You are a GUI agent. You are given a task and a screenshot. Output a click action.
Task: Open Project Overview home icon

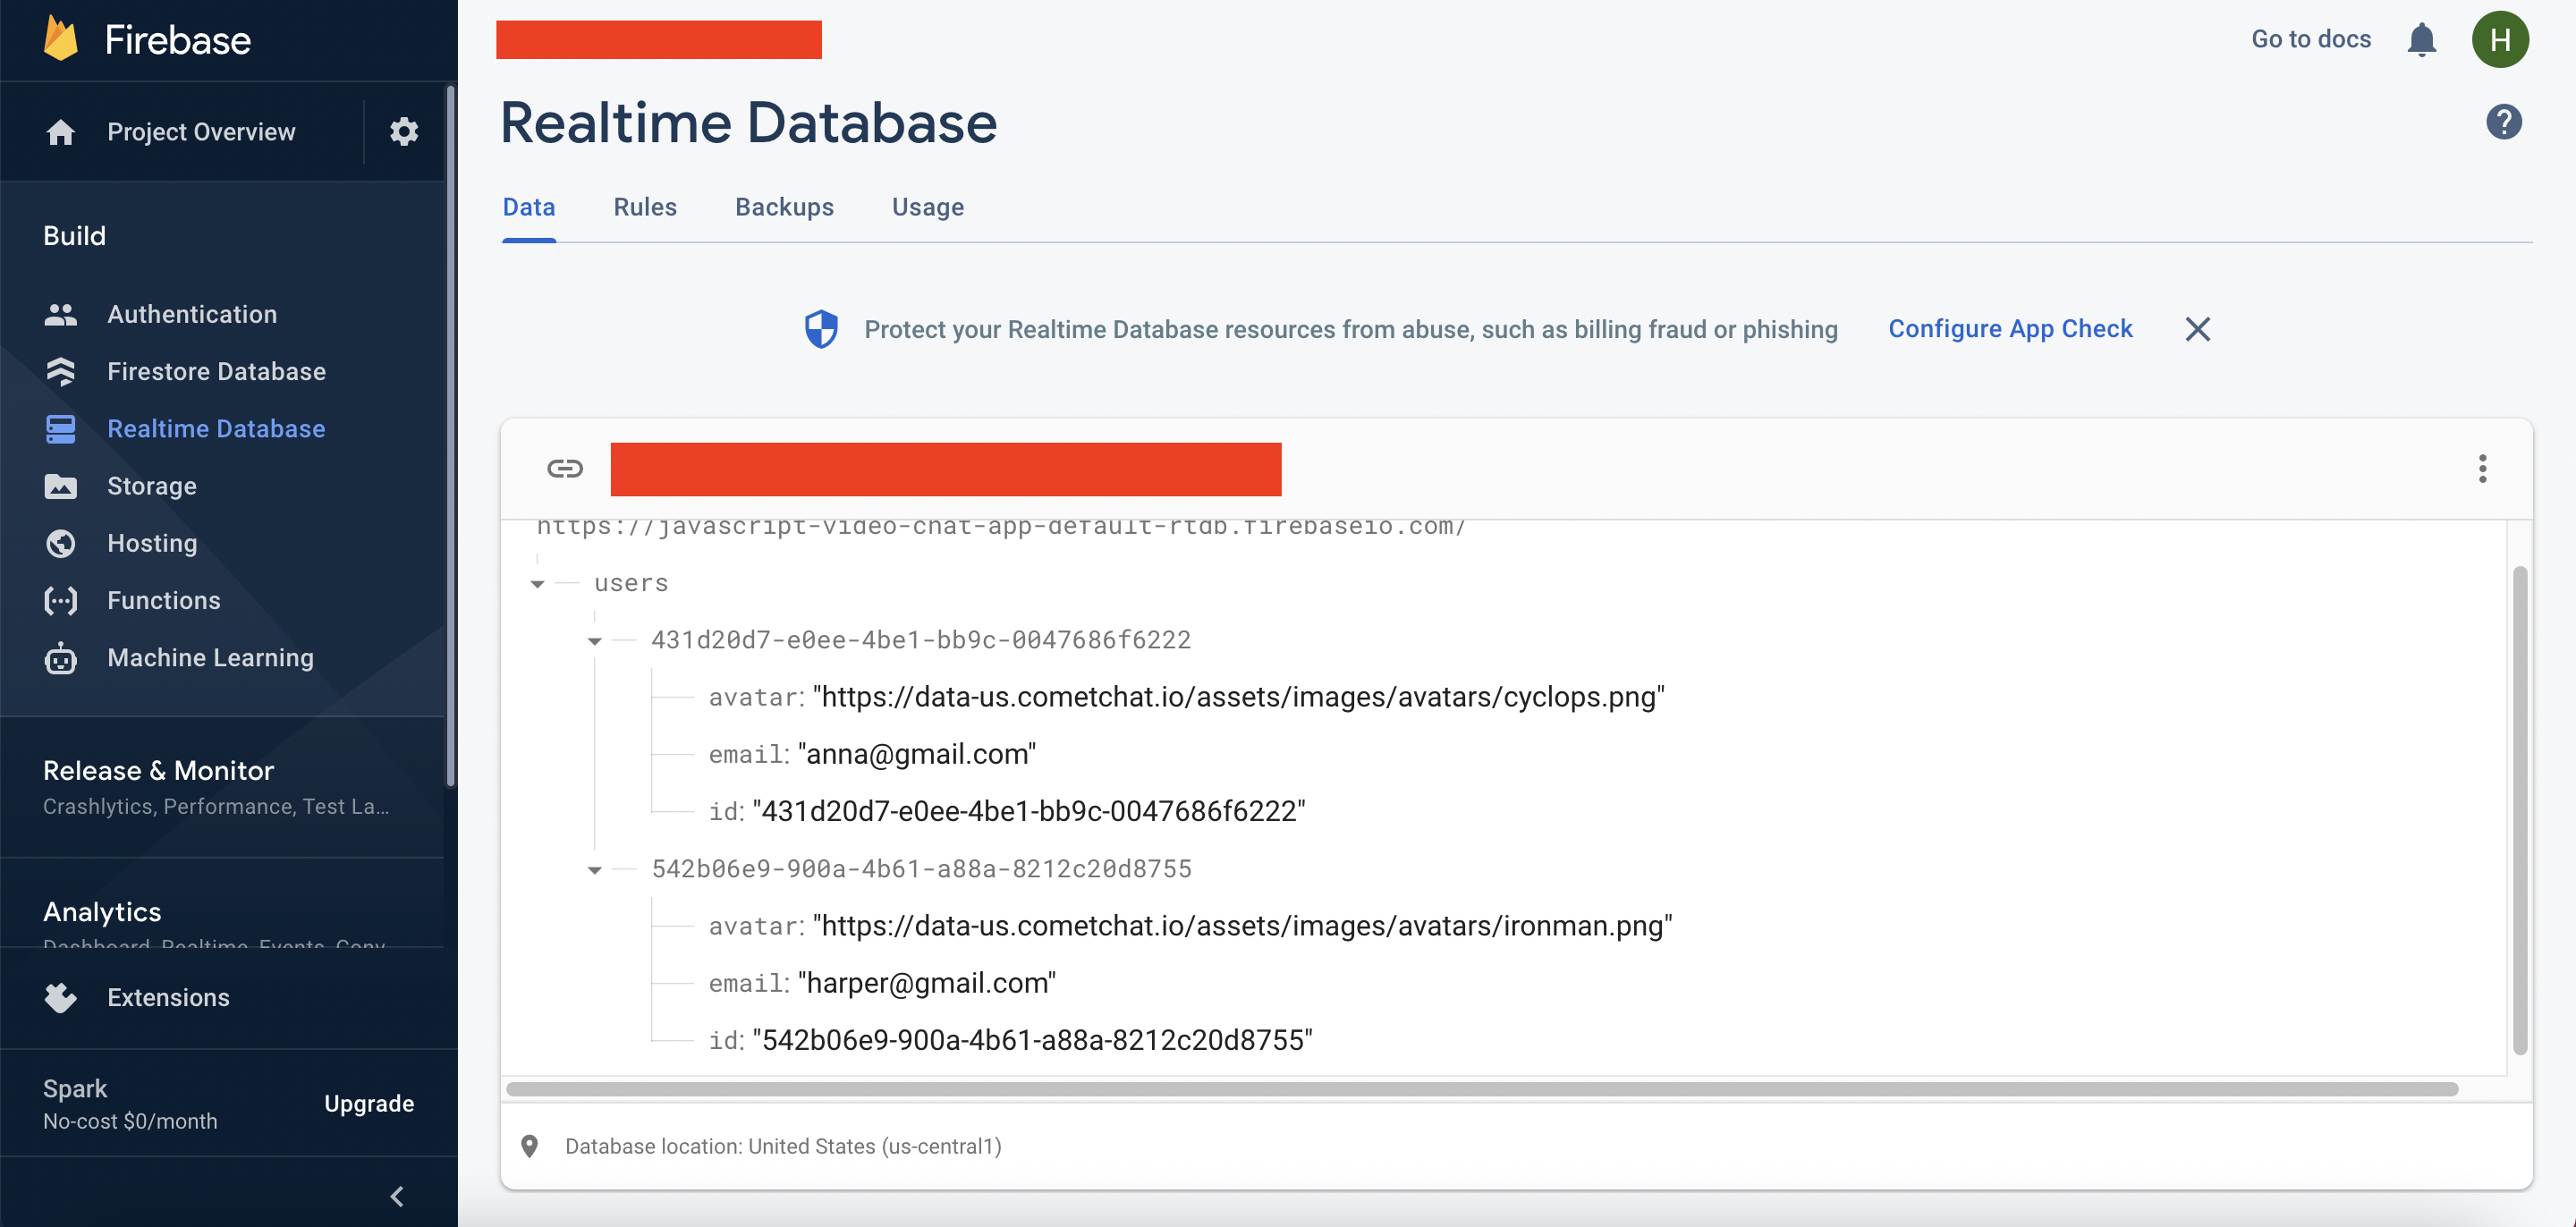(x=60, y=132)
